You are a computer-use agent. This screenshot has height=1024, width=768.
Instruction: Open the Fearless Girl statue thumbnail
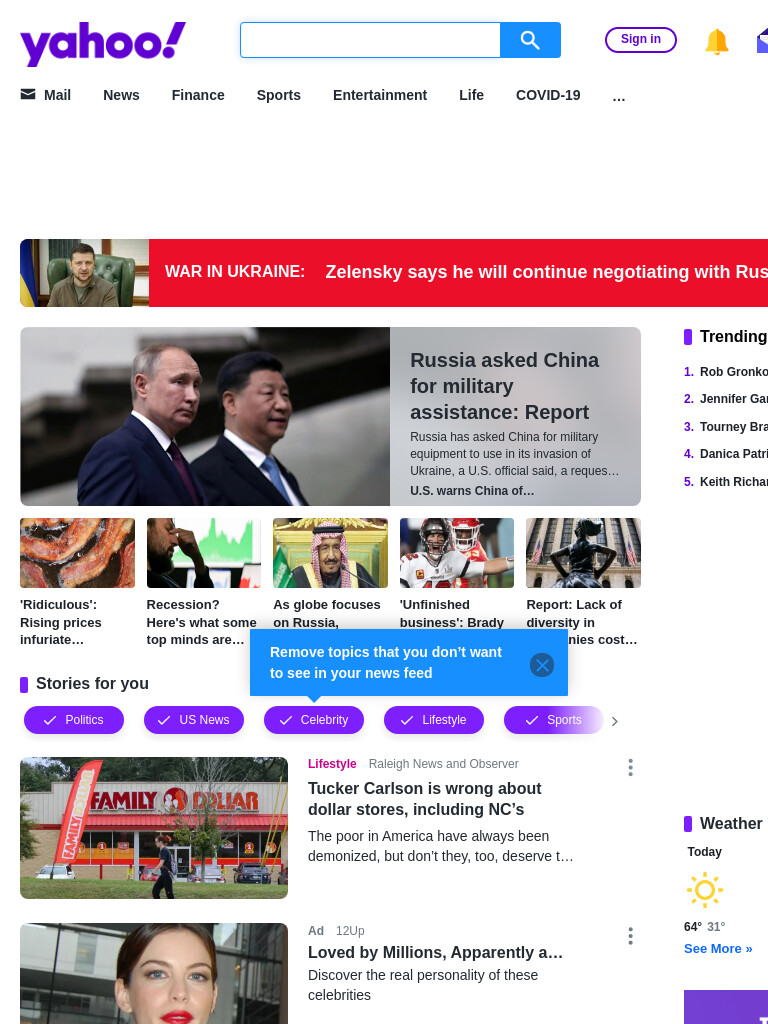583,552
